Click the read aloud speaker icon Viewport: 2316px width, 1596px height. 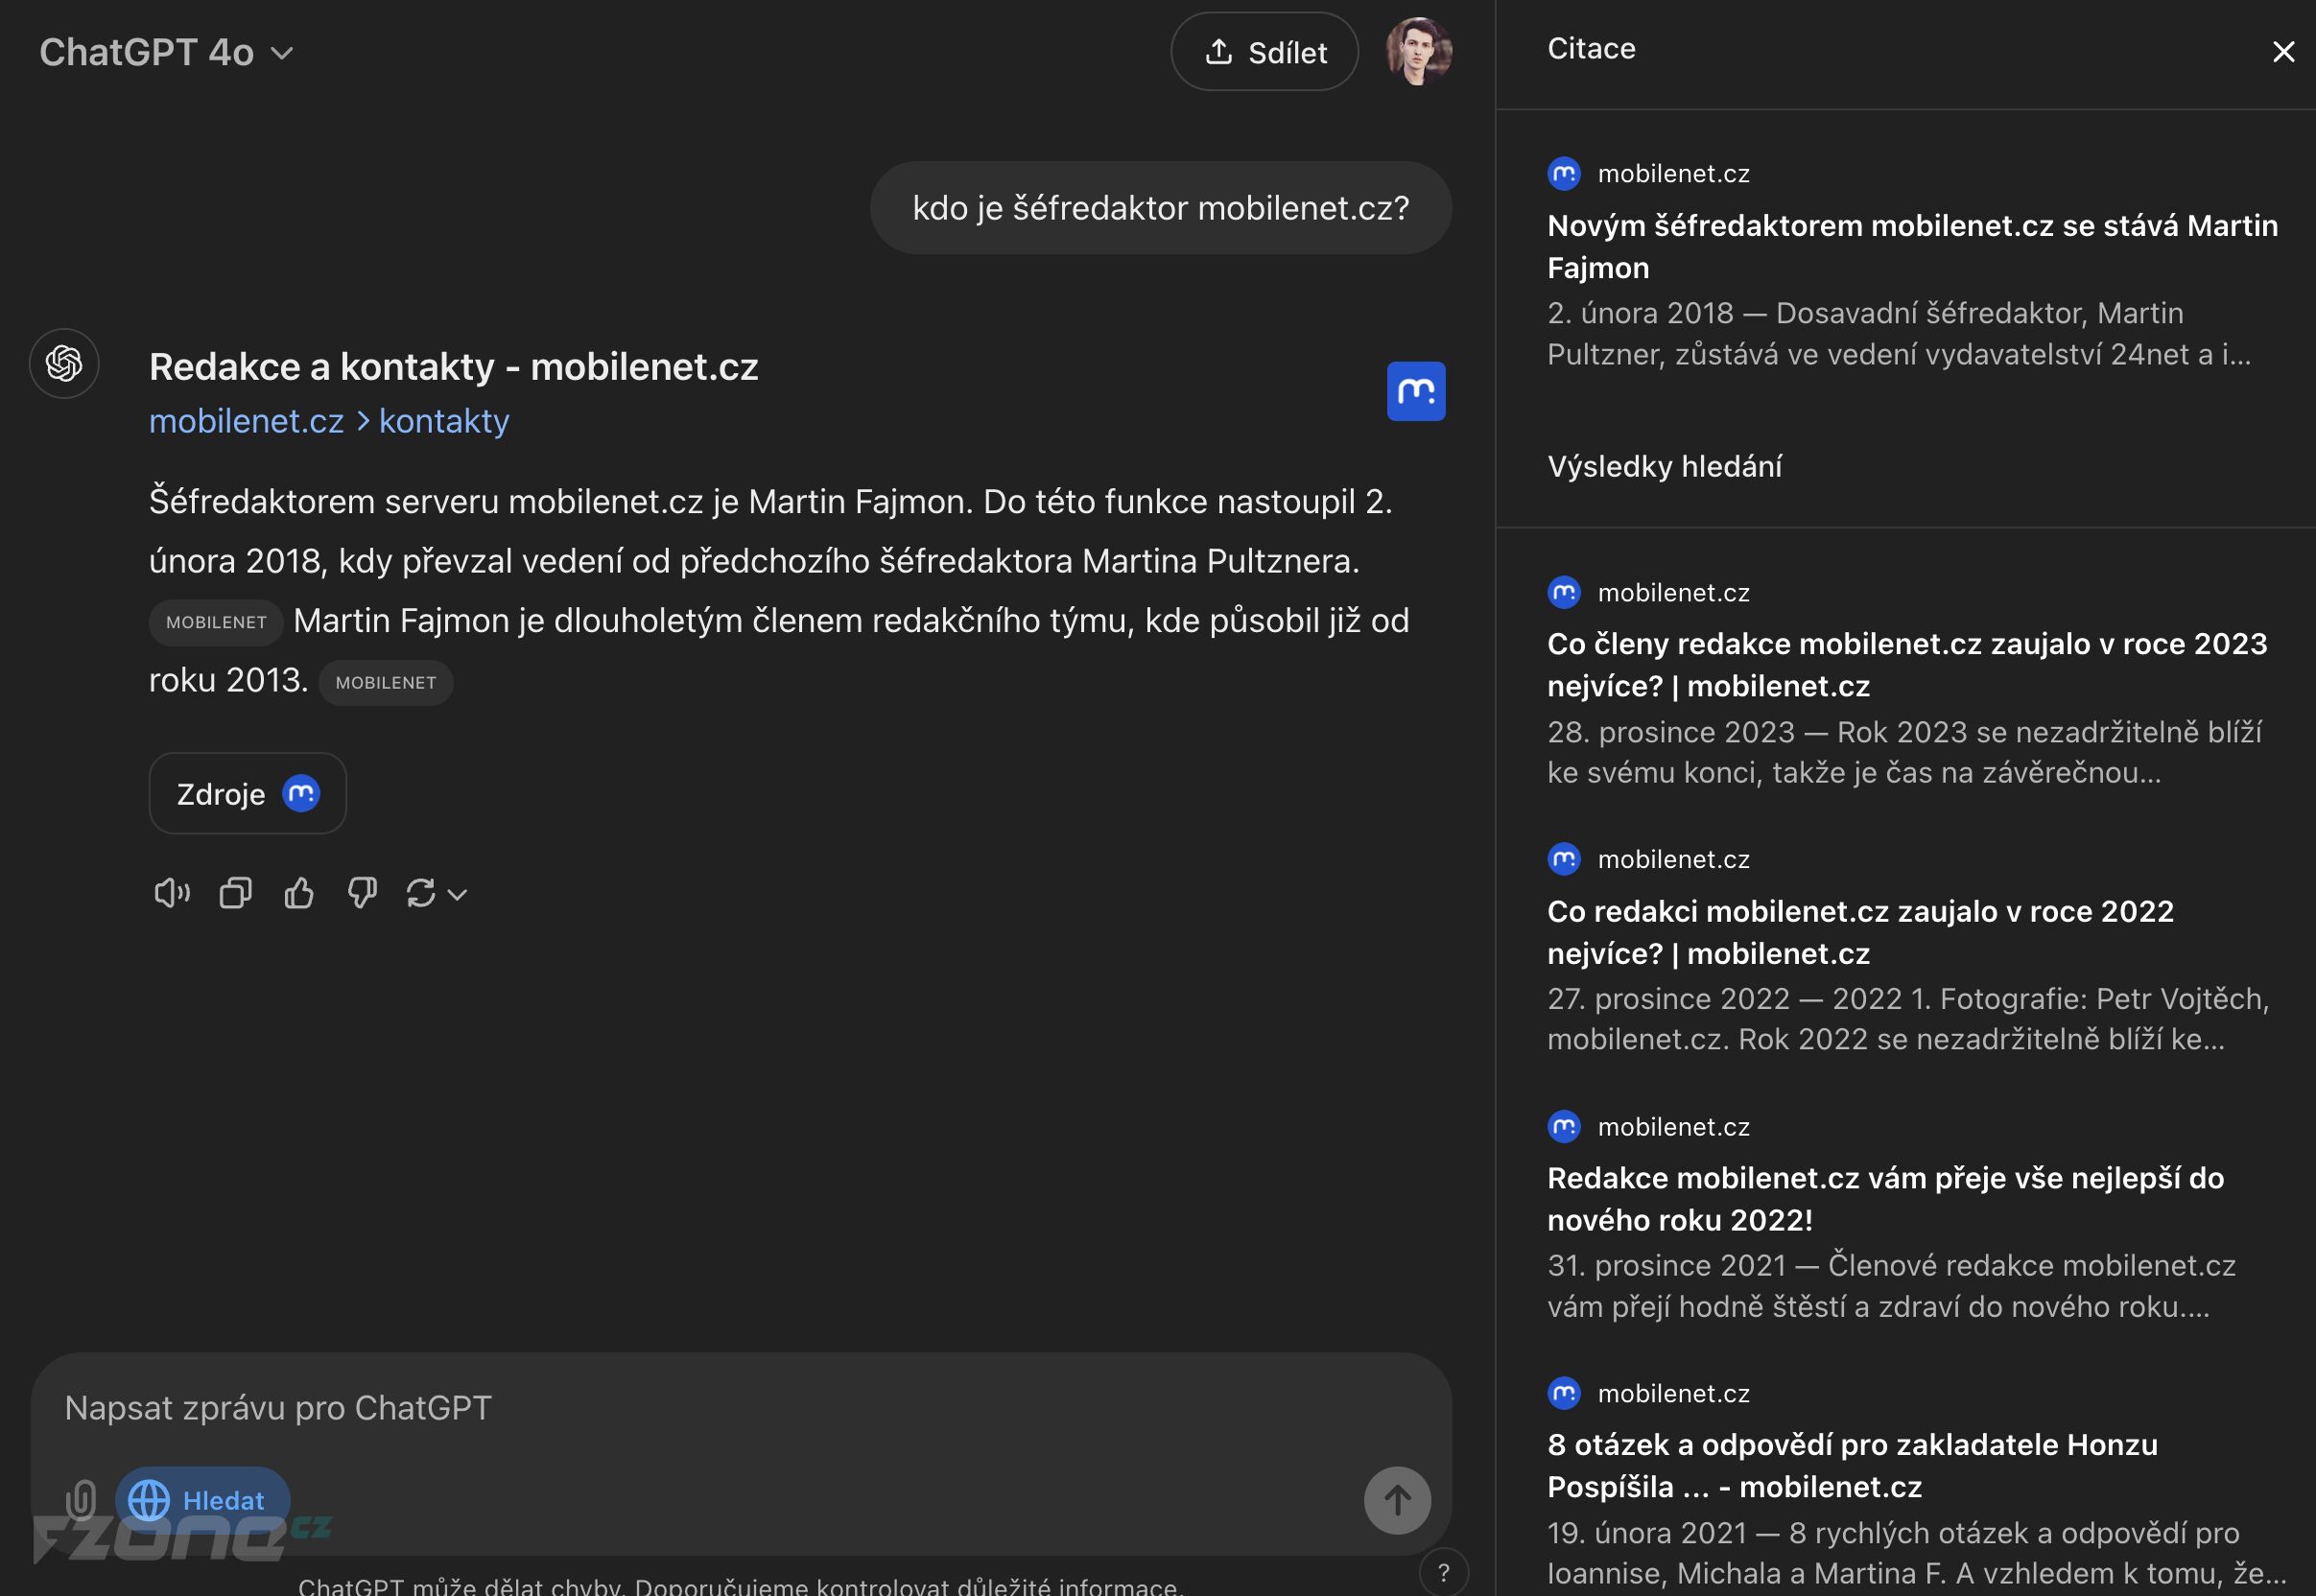click(172, 892)
